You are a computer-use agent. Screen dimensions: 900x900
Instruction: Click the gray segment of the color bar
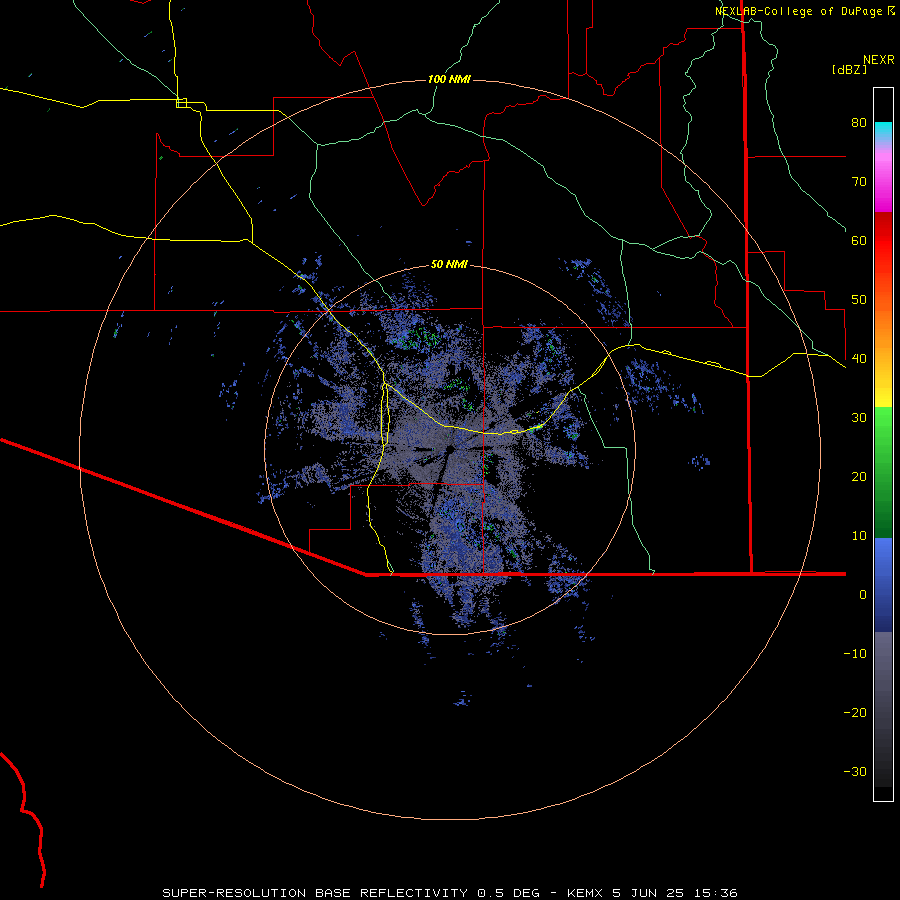tap(883, 709)
